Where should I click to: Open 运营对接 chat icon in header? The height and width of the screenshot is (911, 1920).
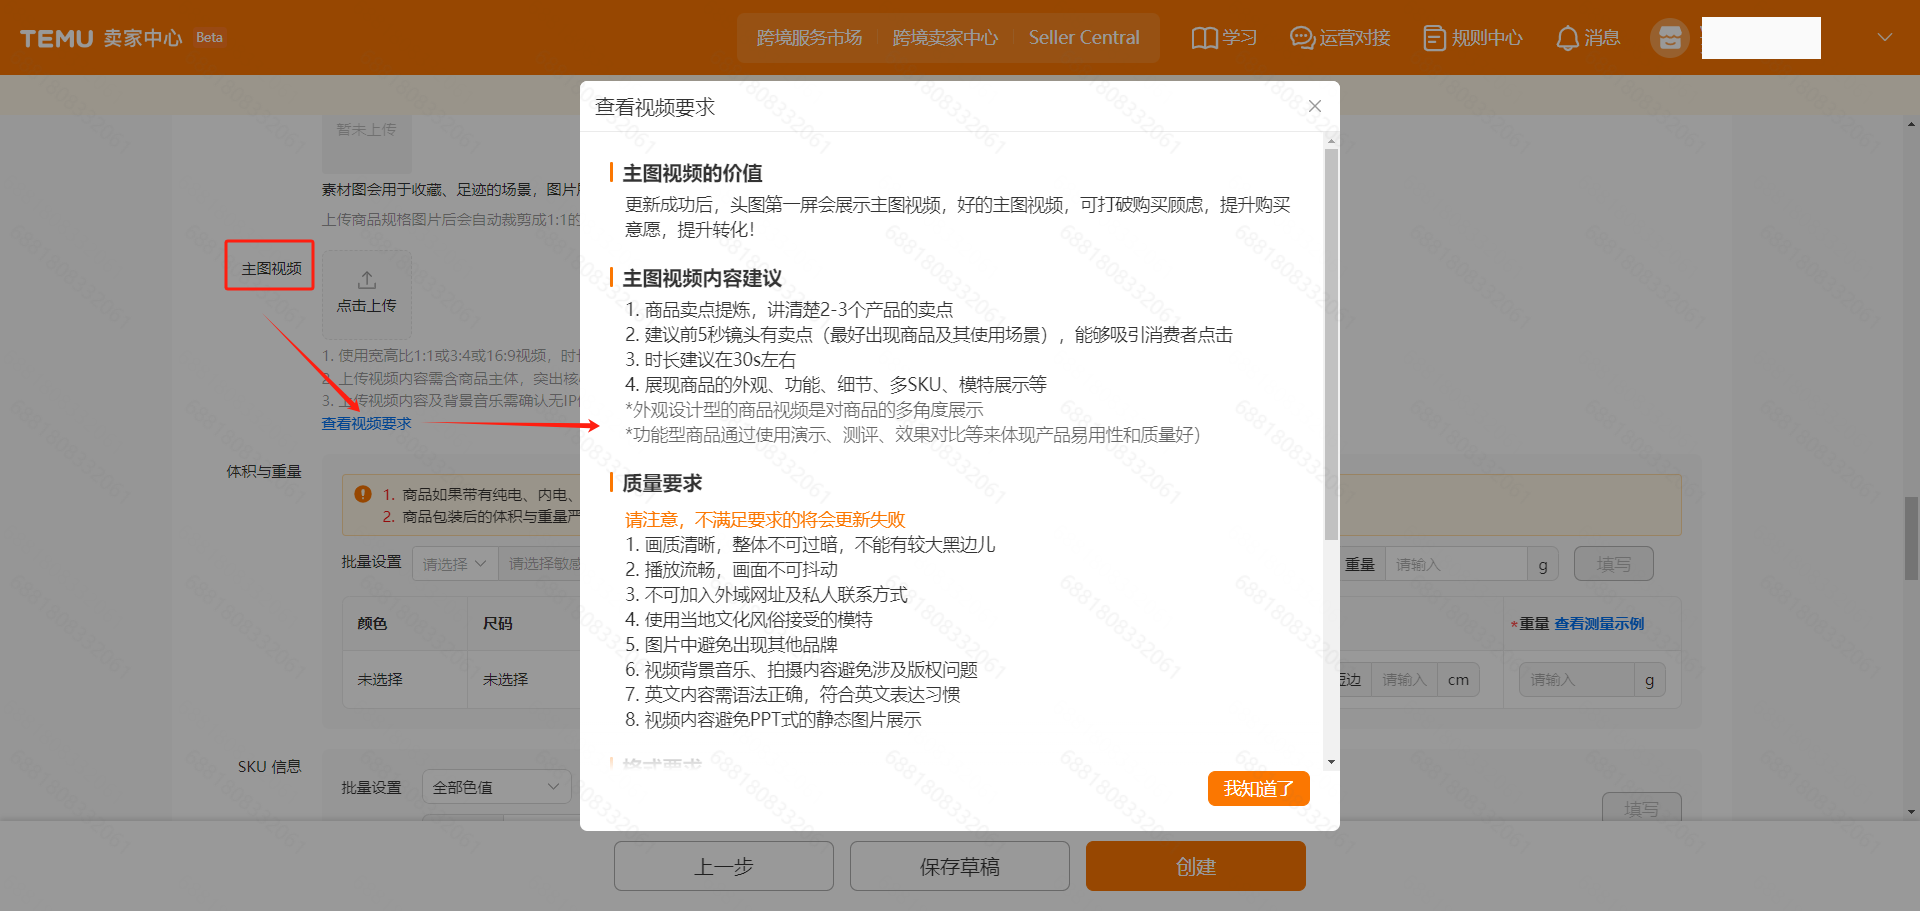click(1301, 38)
